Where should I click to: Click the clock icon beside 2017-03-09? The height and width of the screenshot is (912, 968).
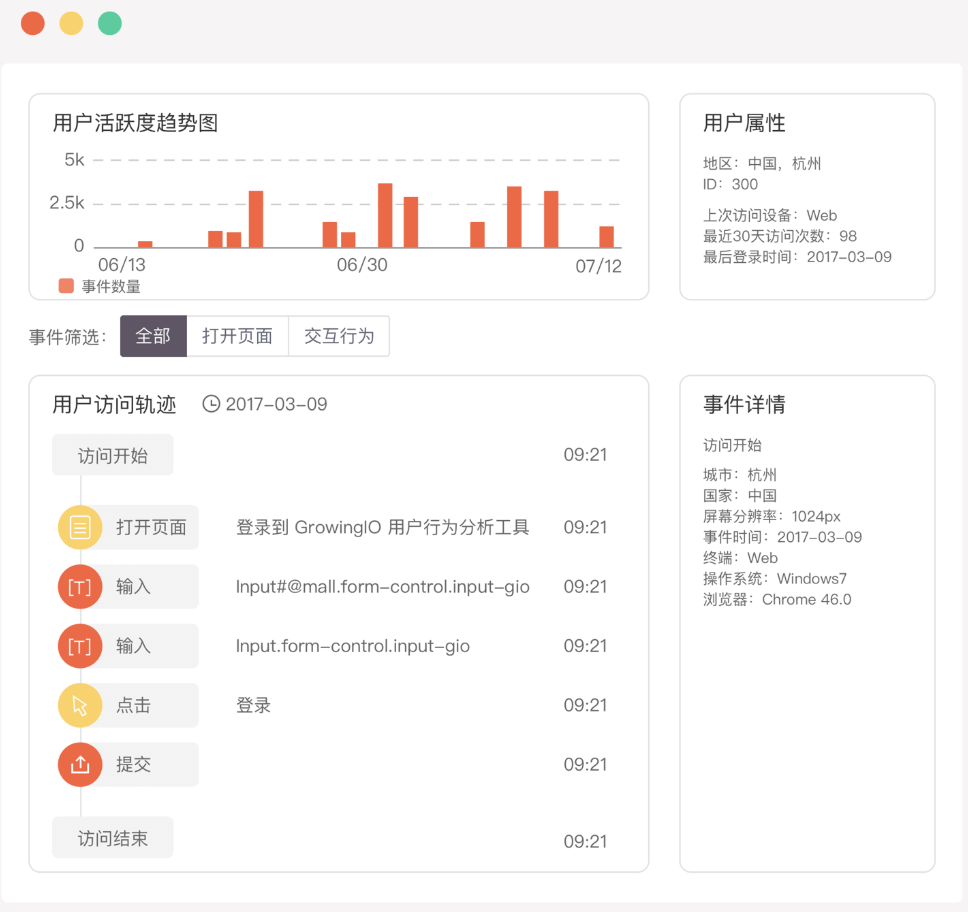pyautogui.click(x=210, y=404)
